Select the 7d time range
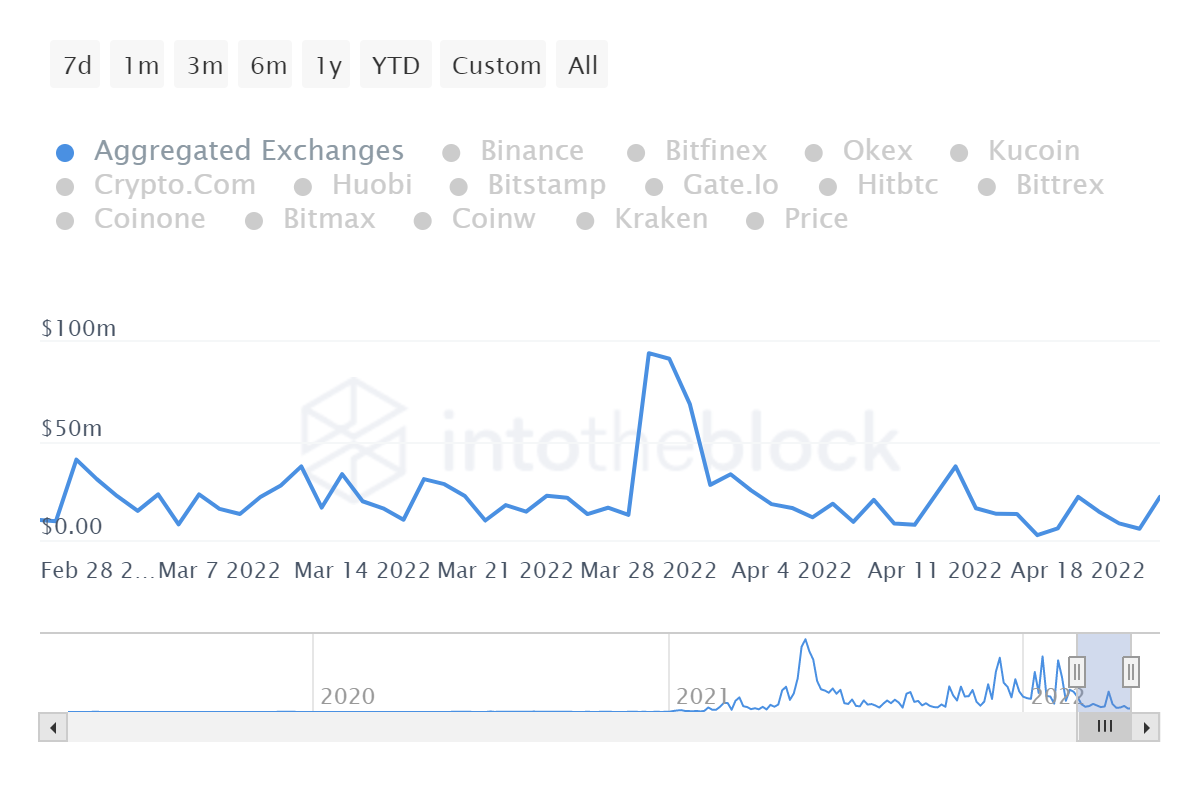Viewport: 1200px width, 800px height. click(x=76, y=66)
